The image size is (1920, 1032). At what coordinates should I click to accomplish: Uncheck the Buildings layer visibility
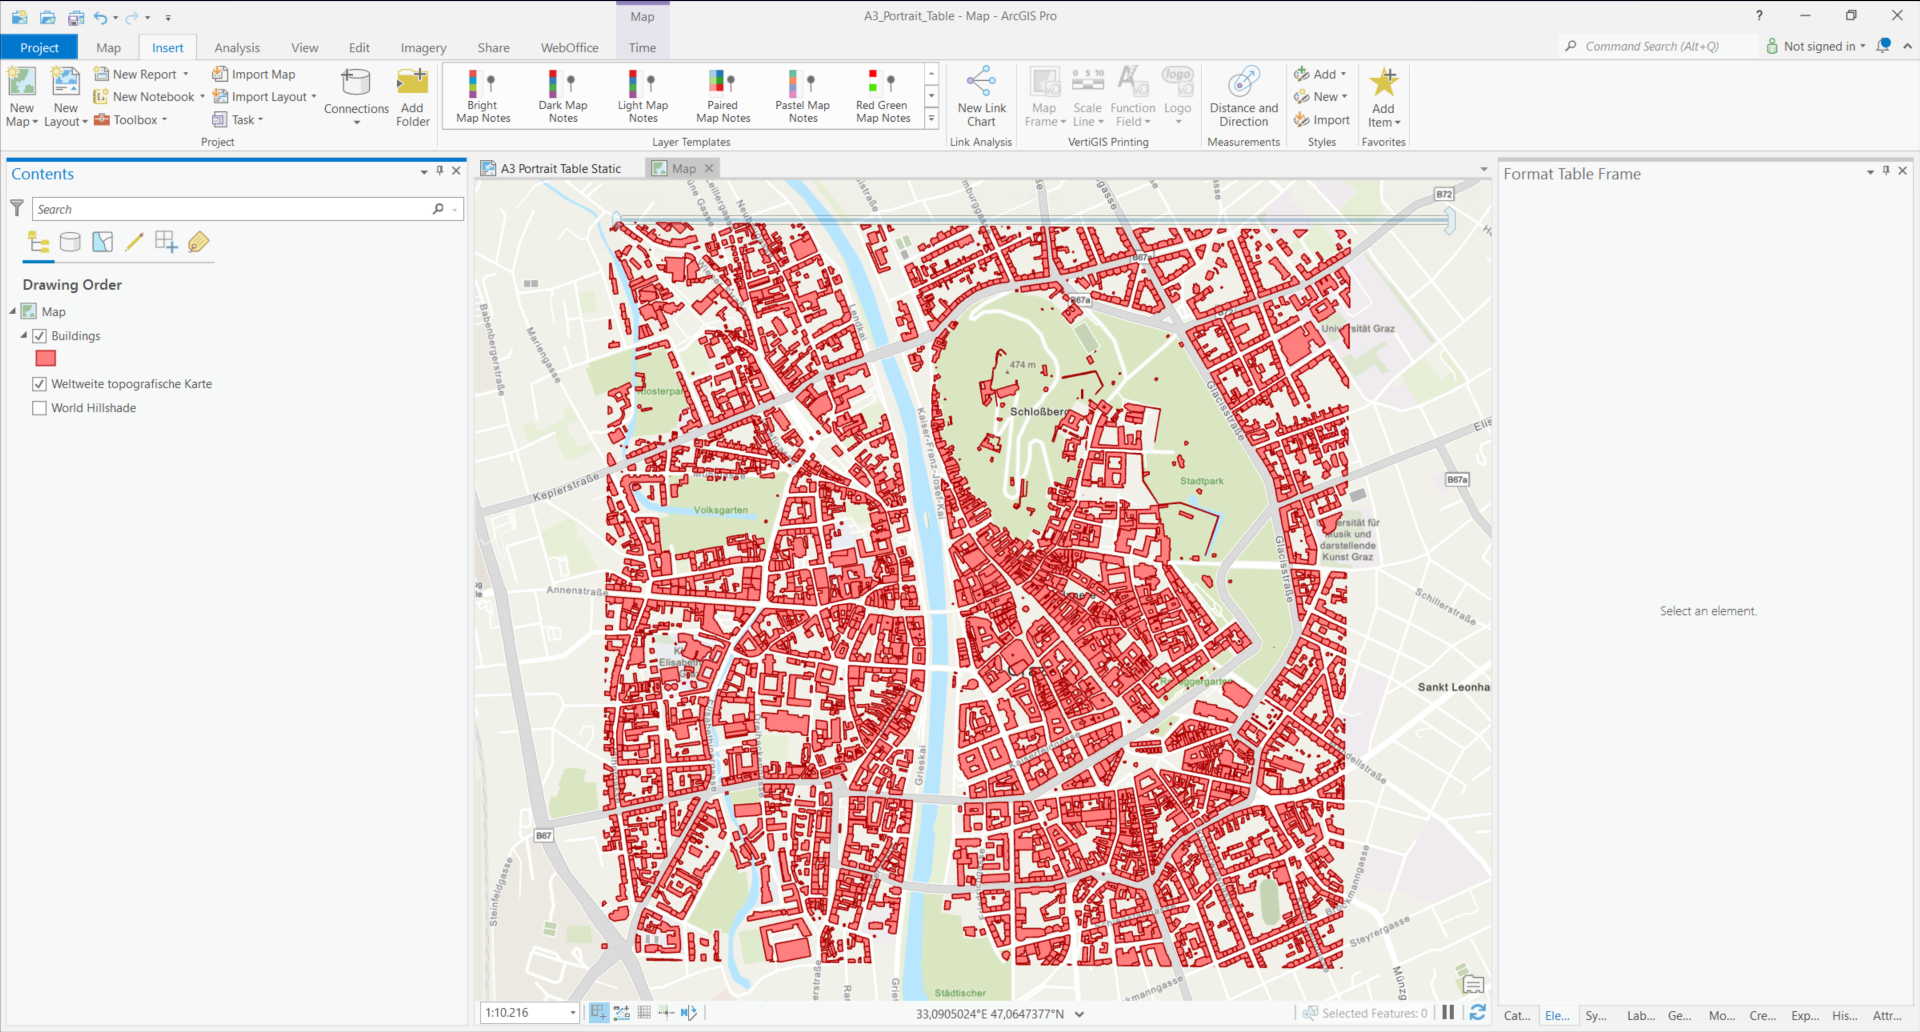coord(40,336)
